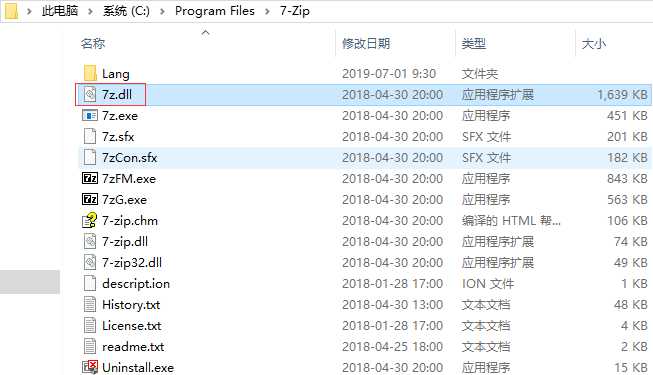
Task: Click the folder icon in address bar
Action: 11,11
